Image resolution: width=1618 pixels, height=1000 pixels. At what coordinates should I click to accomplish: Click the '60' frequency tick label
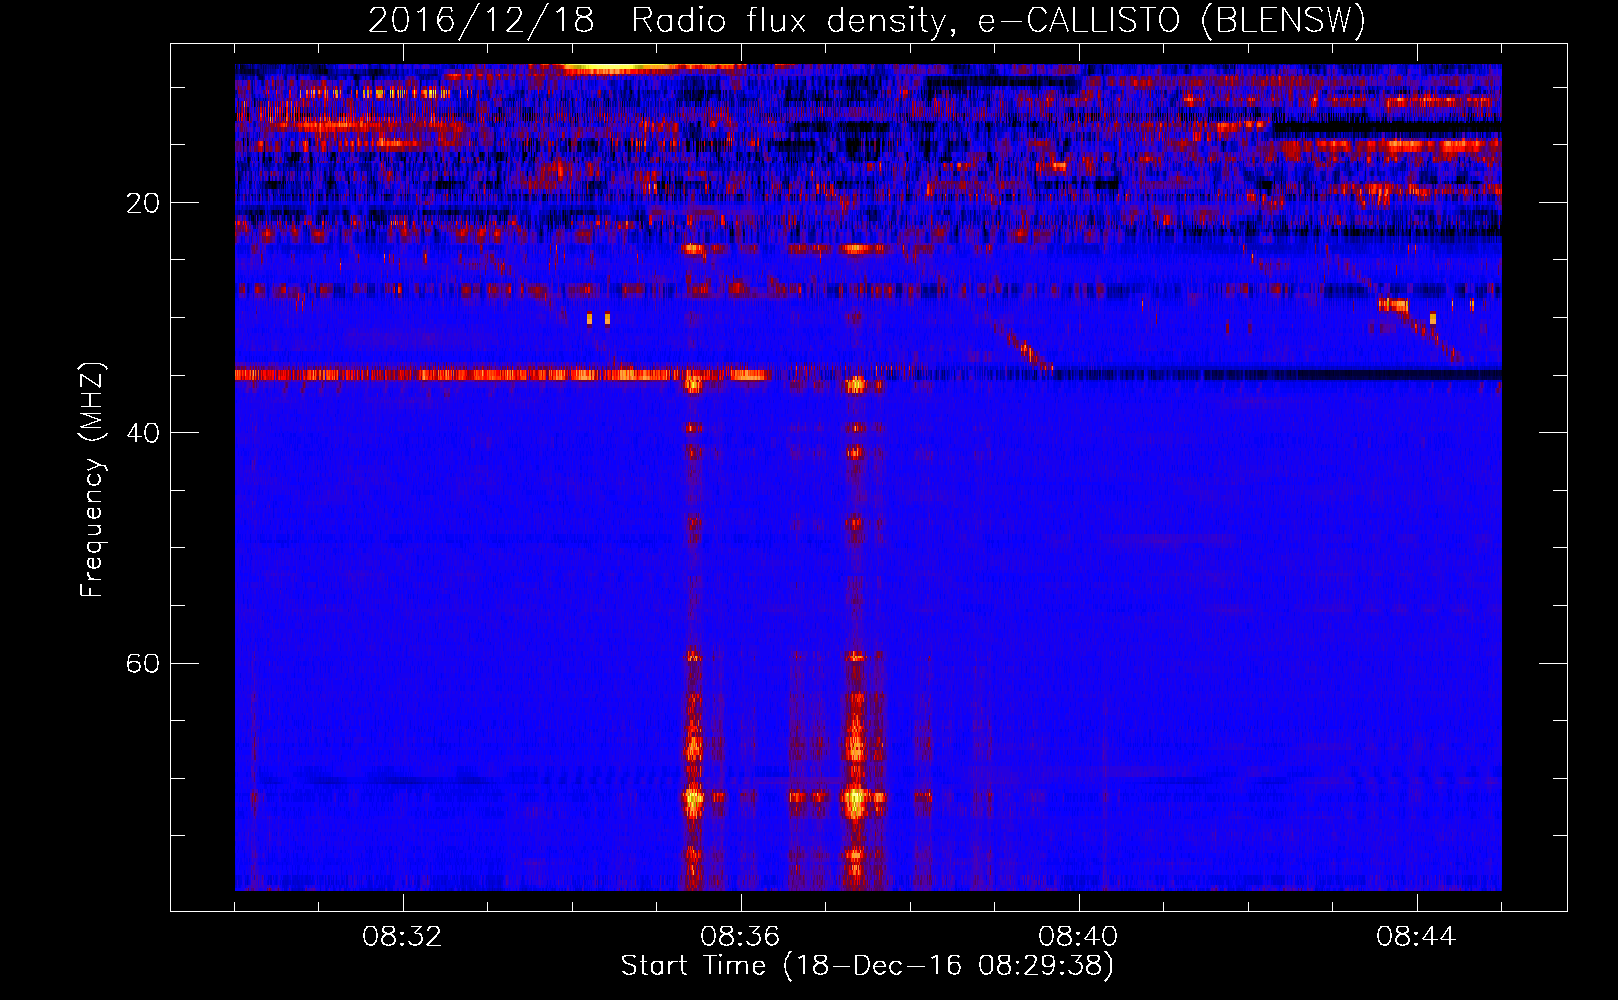(143, 663)
